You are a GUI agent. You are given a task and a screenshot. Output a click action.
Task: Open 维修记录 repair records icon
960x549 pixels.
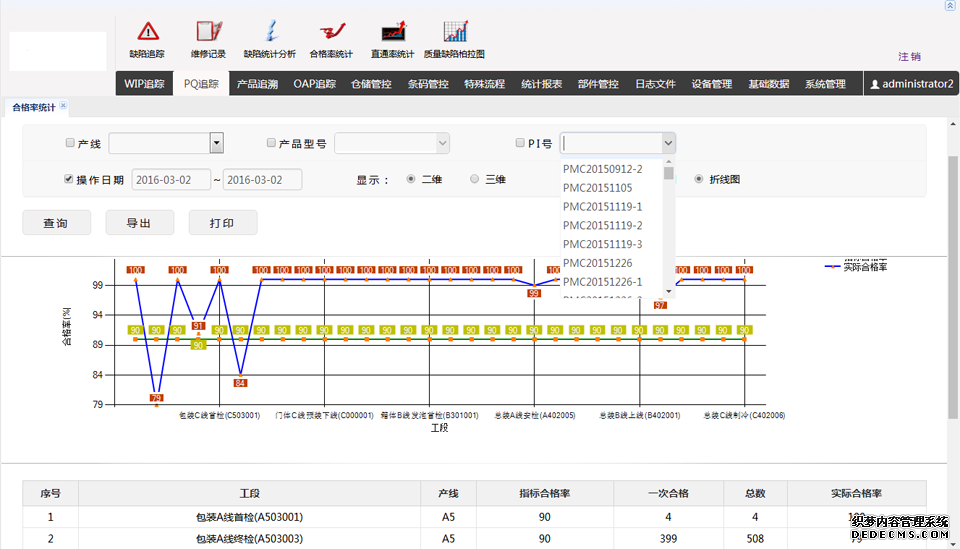click(208, 38)
